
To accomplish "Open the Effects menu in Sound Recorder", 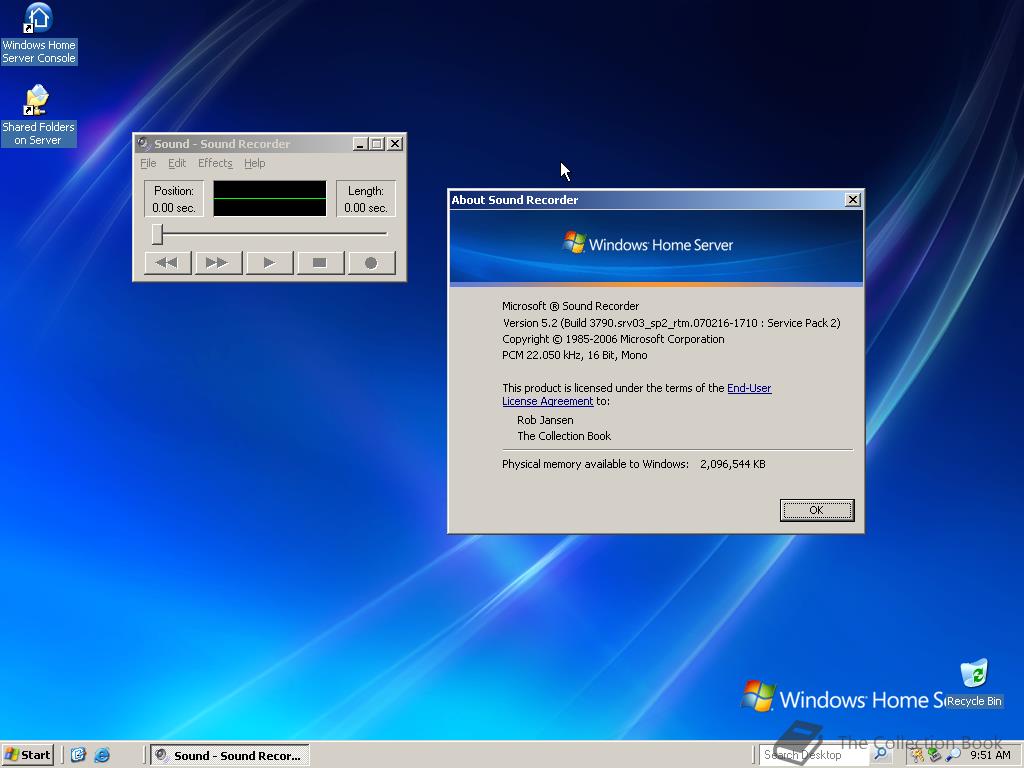I will (x=216, y=163).
